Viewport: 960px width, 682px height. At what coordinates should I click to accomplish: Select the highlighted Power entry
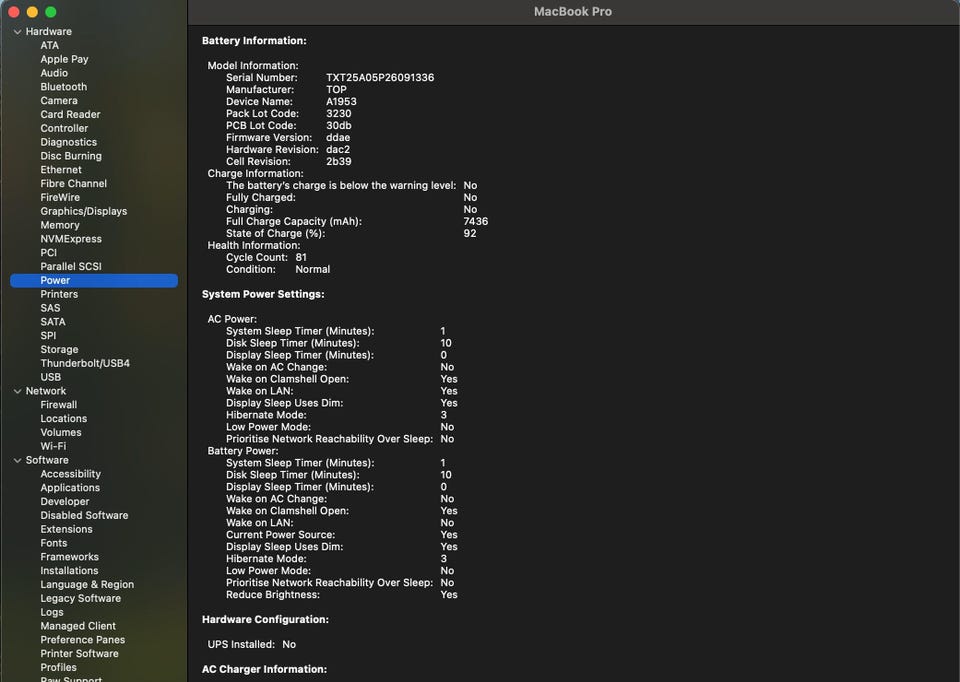point(94,280)
